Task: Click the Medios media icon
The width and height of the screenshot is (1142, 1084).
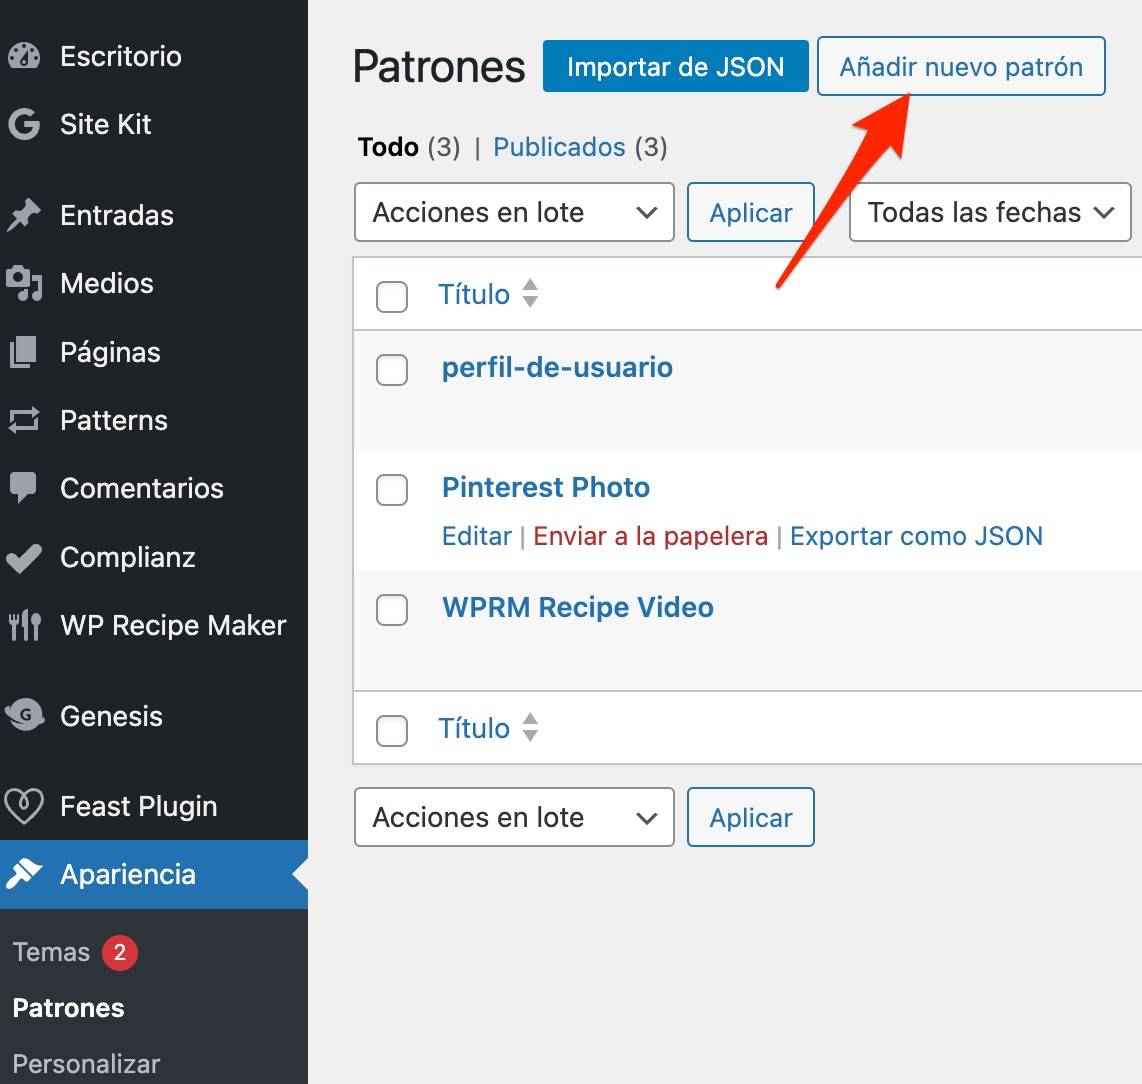Action: (24, 283)
